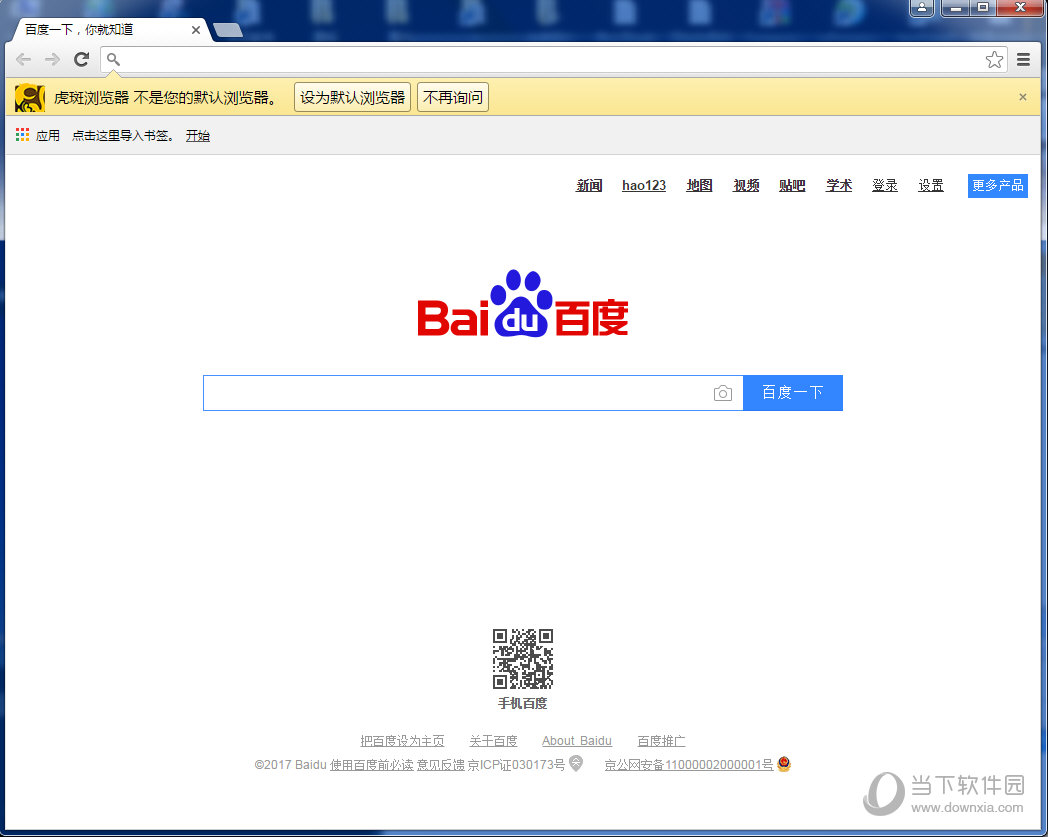Focus the browser address bar

(551, 59)
